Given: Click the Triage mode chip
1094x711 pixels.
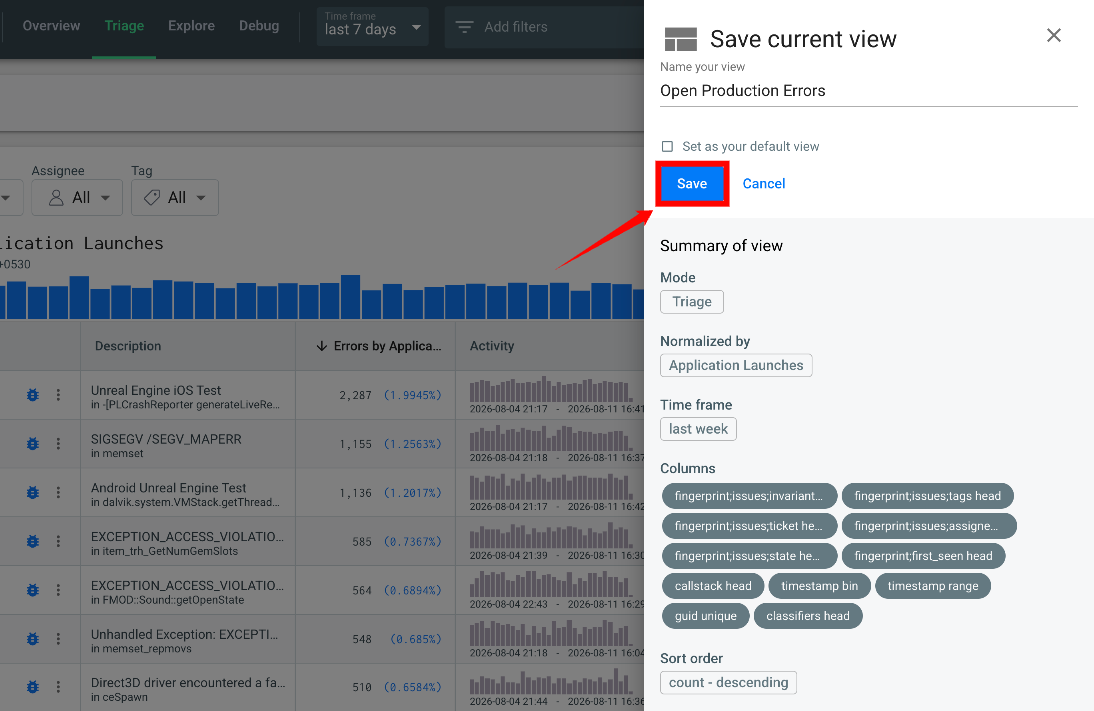Looking at the screenshot, I should click(691, 302).
